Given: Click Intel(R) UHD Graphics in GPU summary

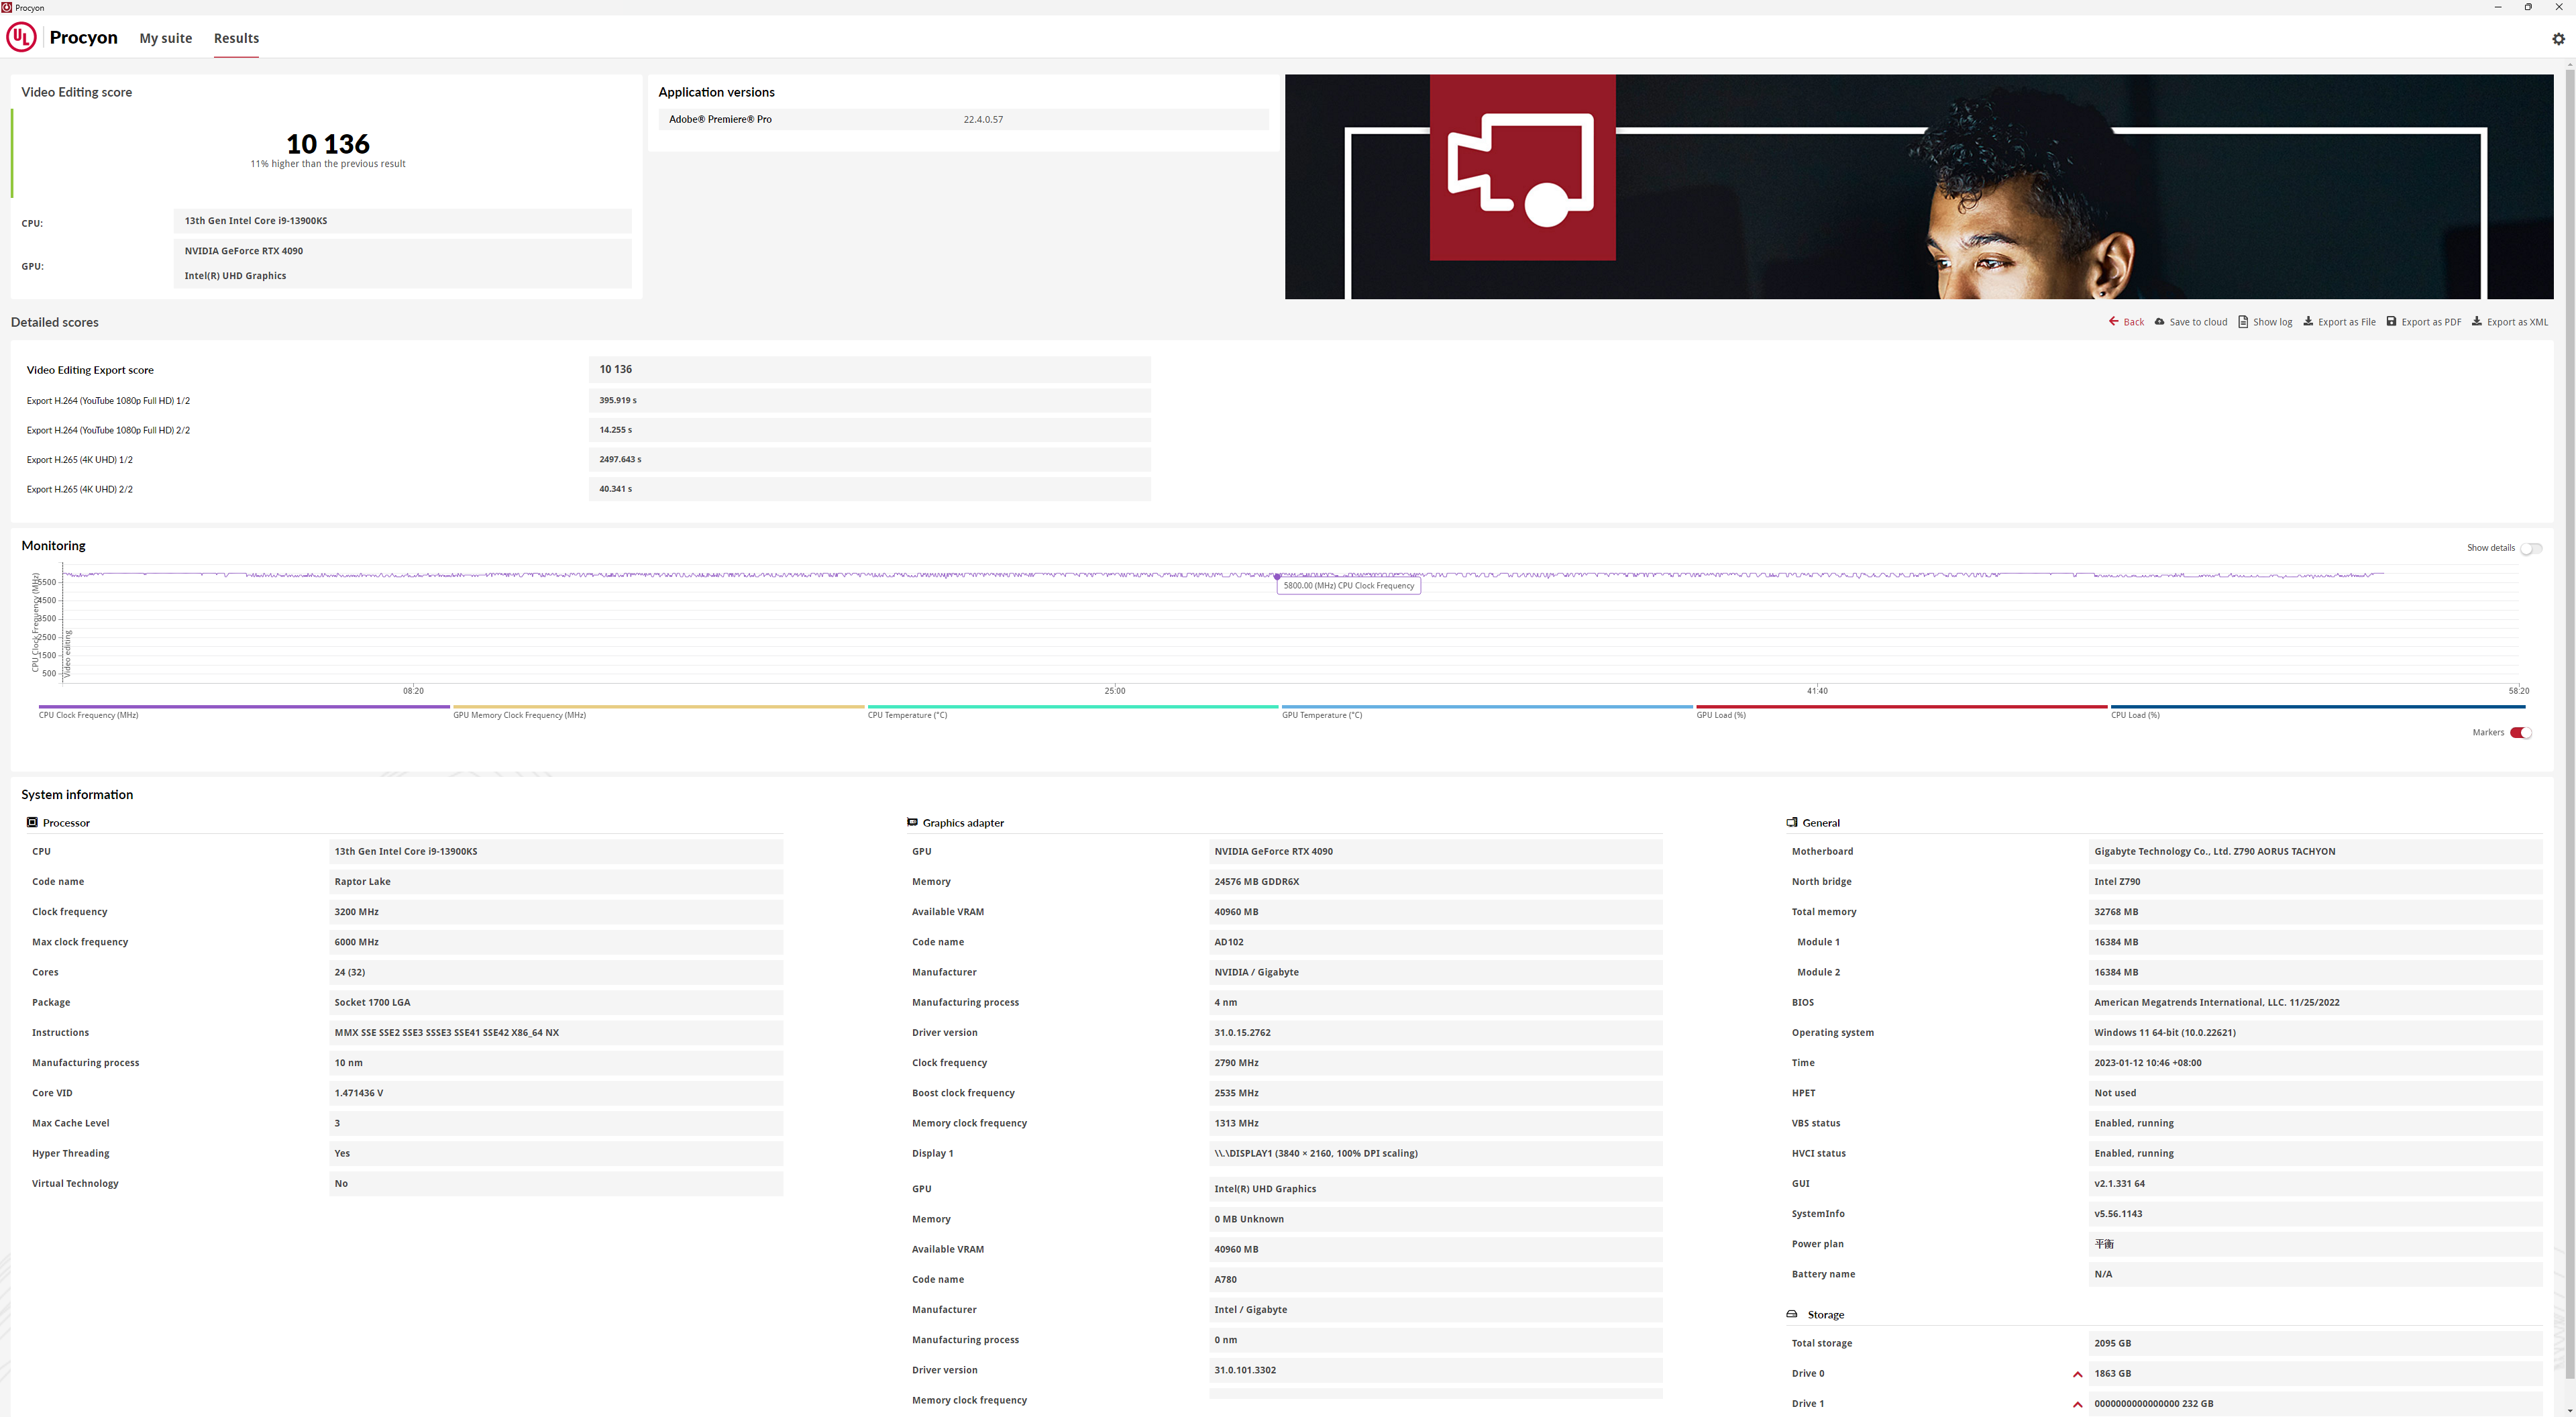Looking at the screenshot, I should click(x=235, y=276).
